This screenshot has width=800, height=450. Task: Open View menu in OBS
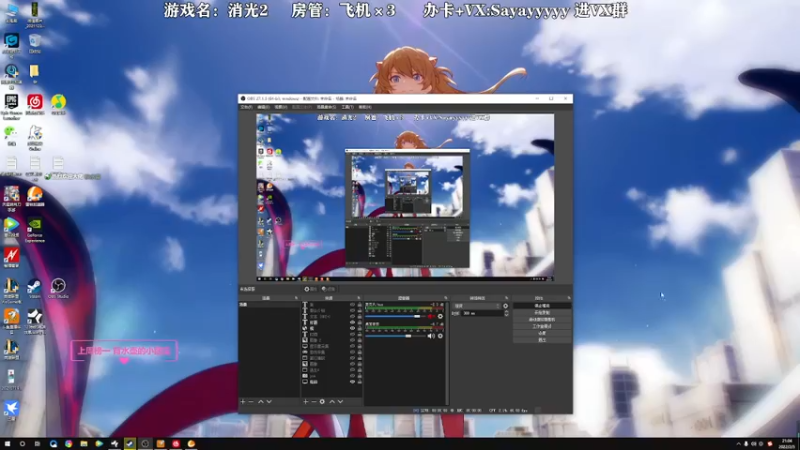click(x=281, y=107)
